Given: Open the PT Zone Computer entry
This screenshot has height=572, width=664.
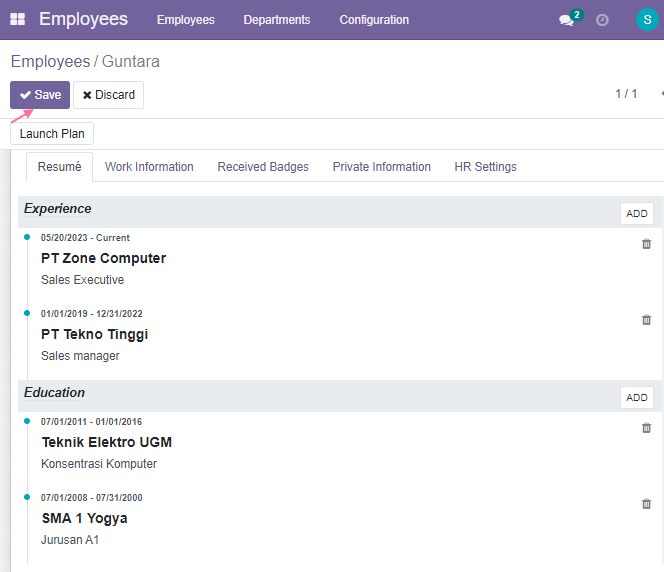Looking at the screenshot, I should [x=103, y=258].
